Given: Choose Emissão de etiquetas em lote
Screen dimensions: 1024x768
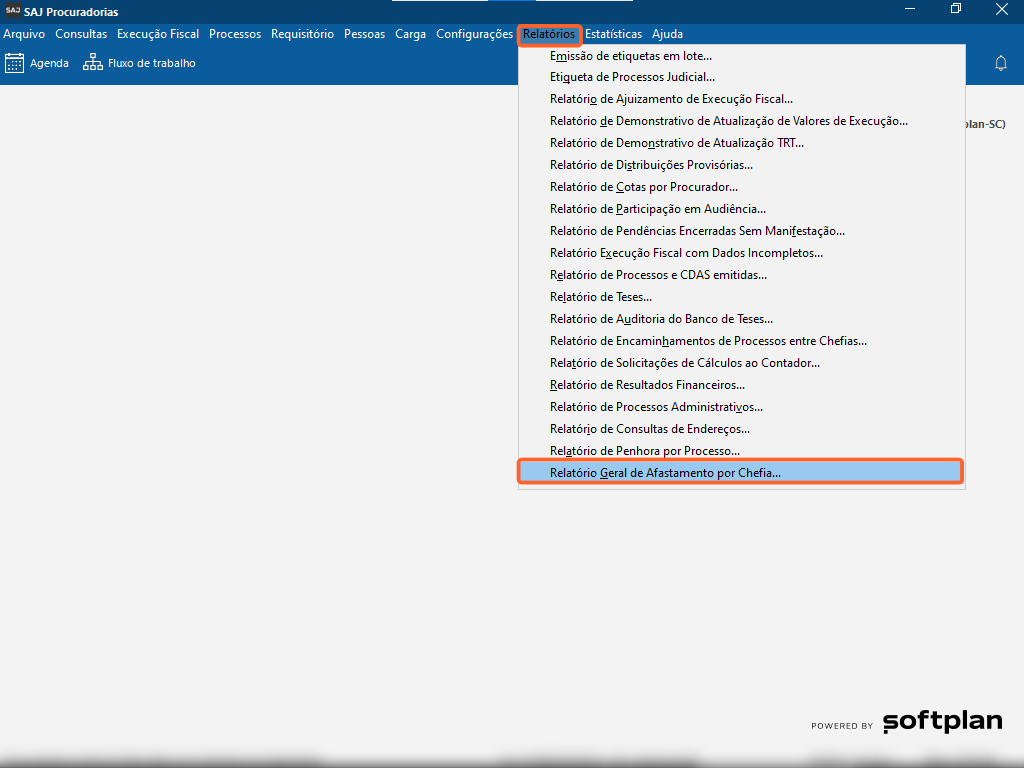Looking at the screenshot, I should click(631, 56).
